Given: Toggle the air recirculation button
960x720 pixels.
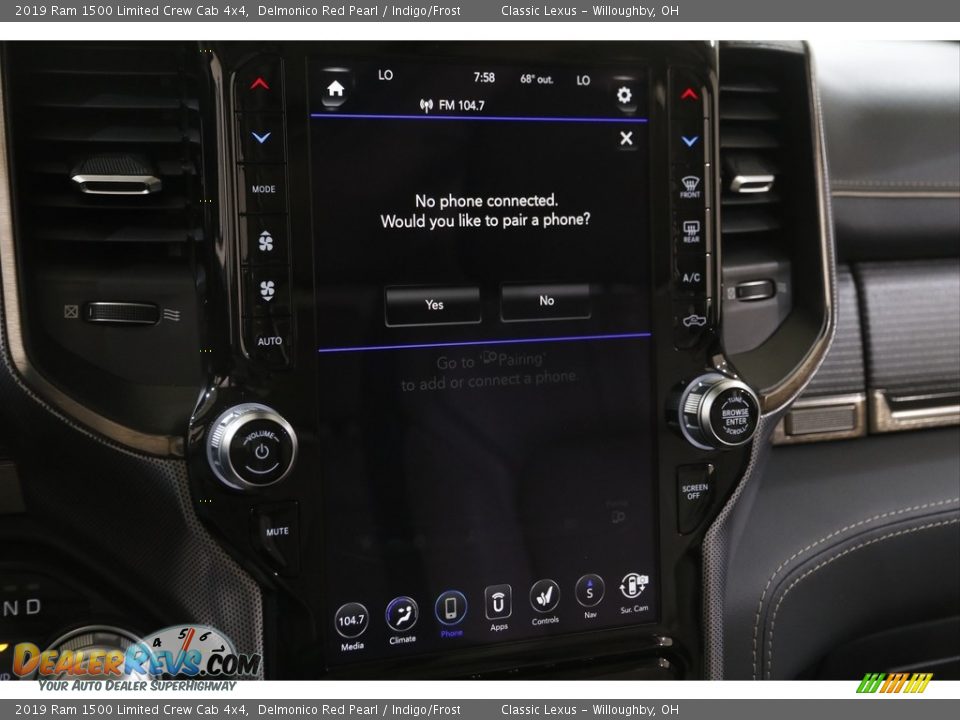Looking at the screenshot, I should point(694,320).
